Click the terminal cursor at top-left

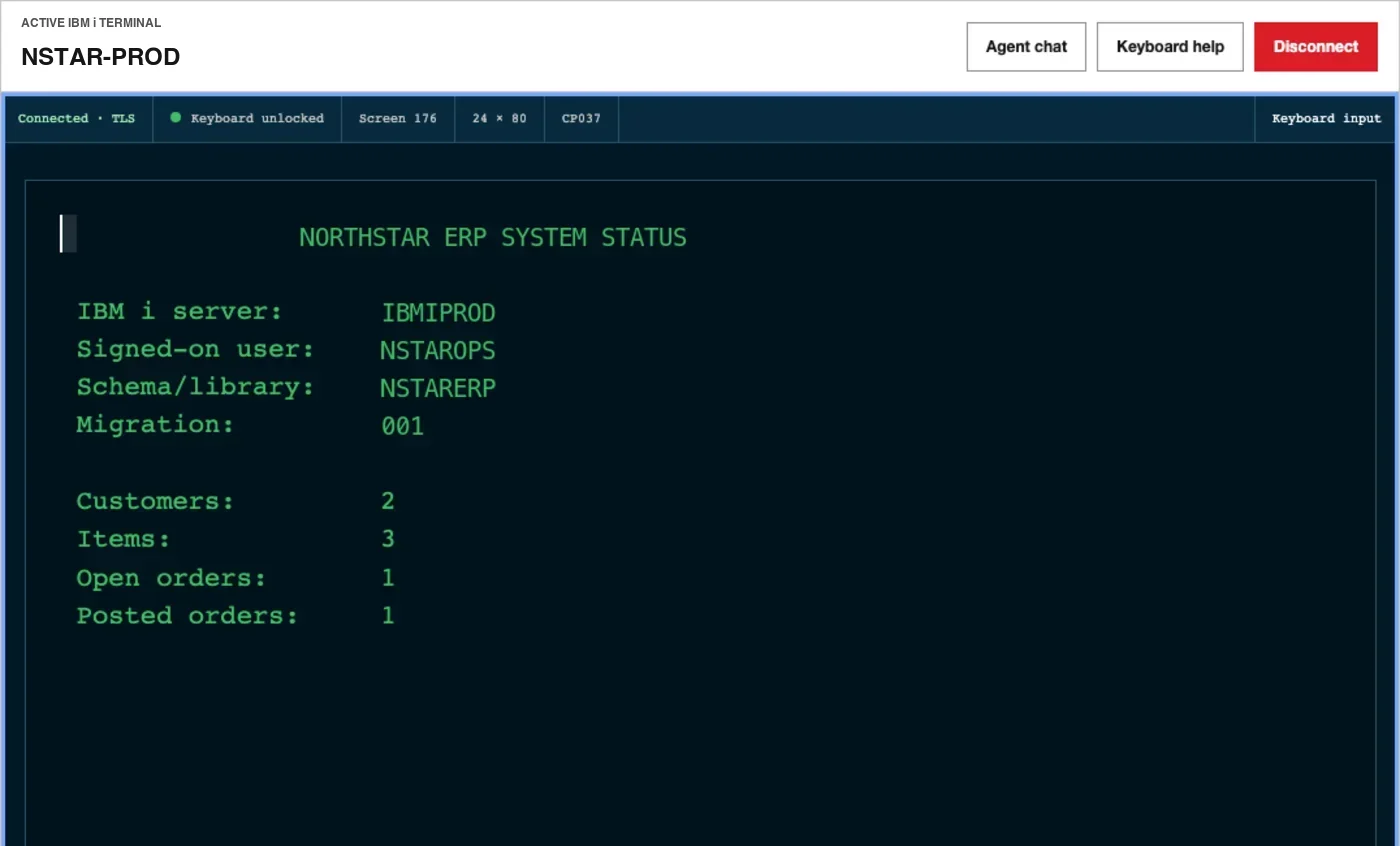coord(68,234)
